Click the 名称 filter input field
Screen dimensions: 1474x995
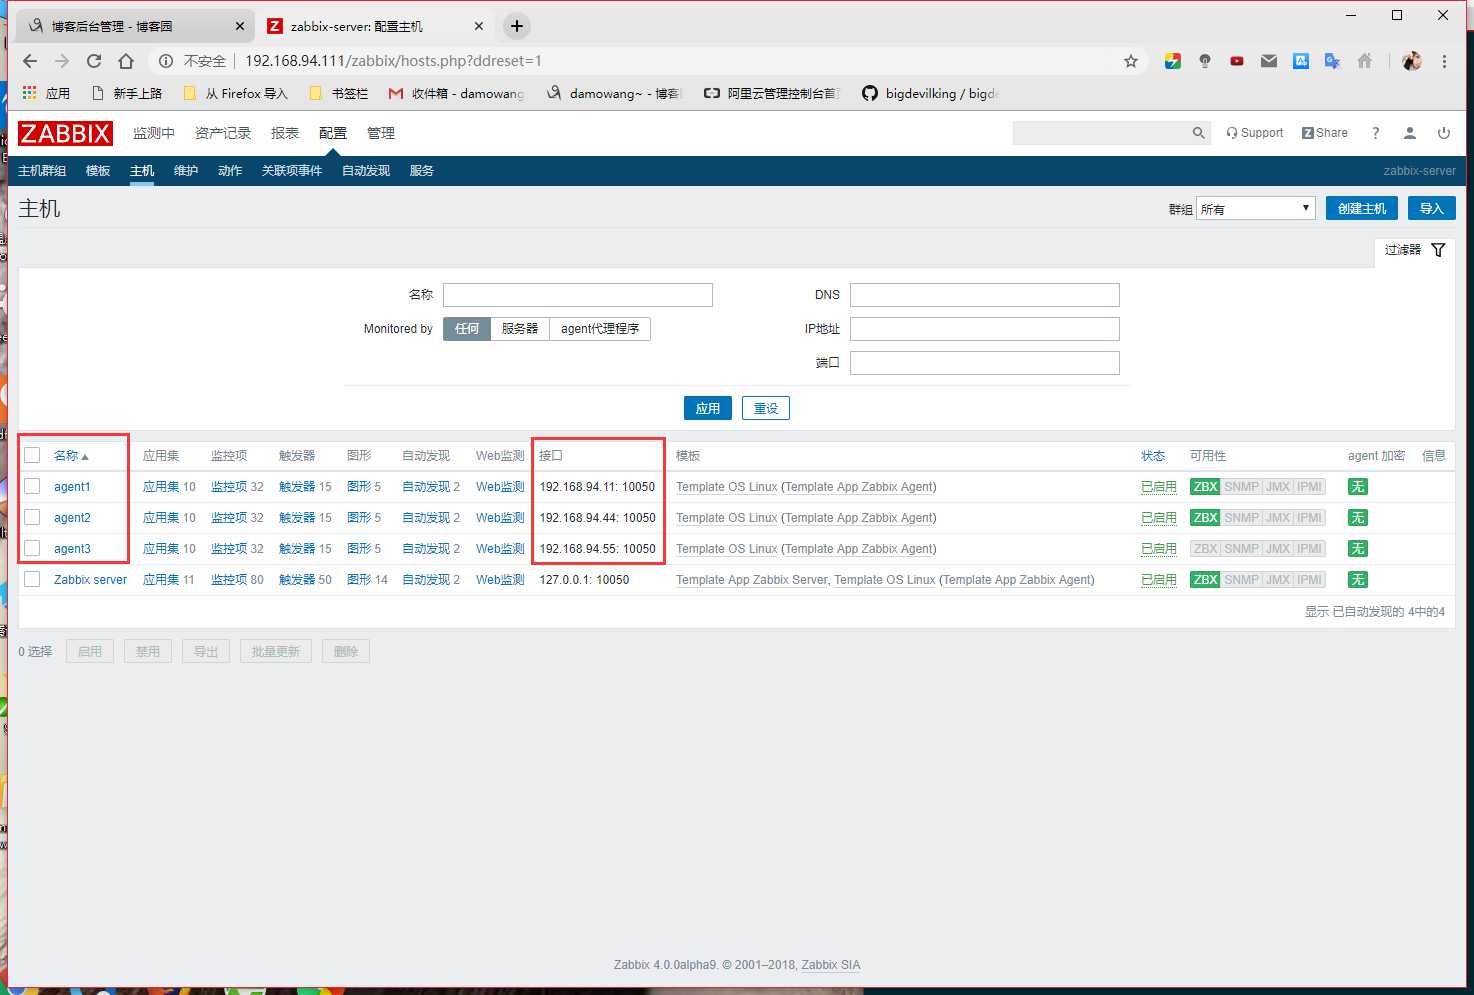(578, 295)
